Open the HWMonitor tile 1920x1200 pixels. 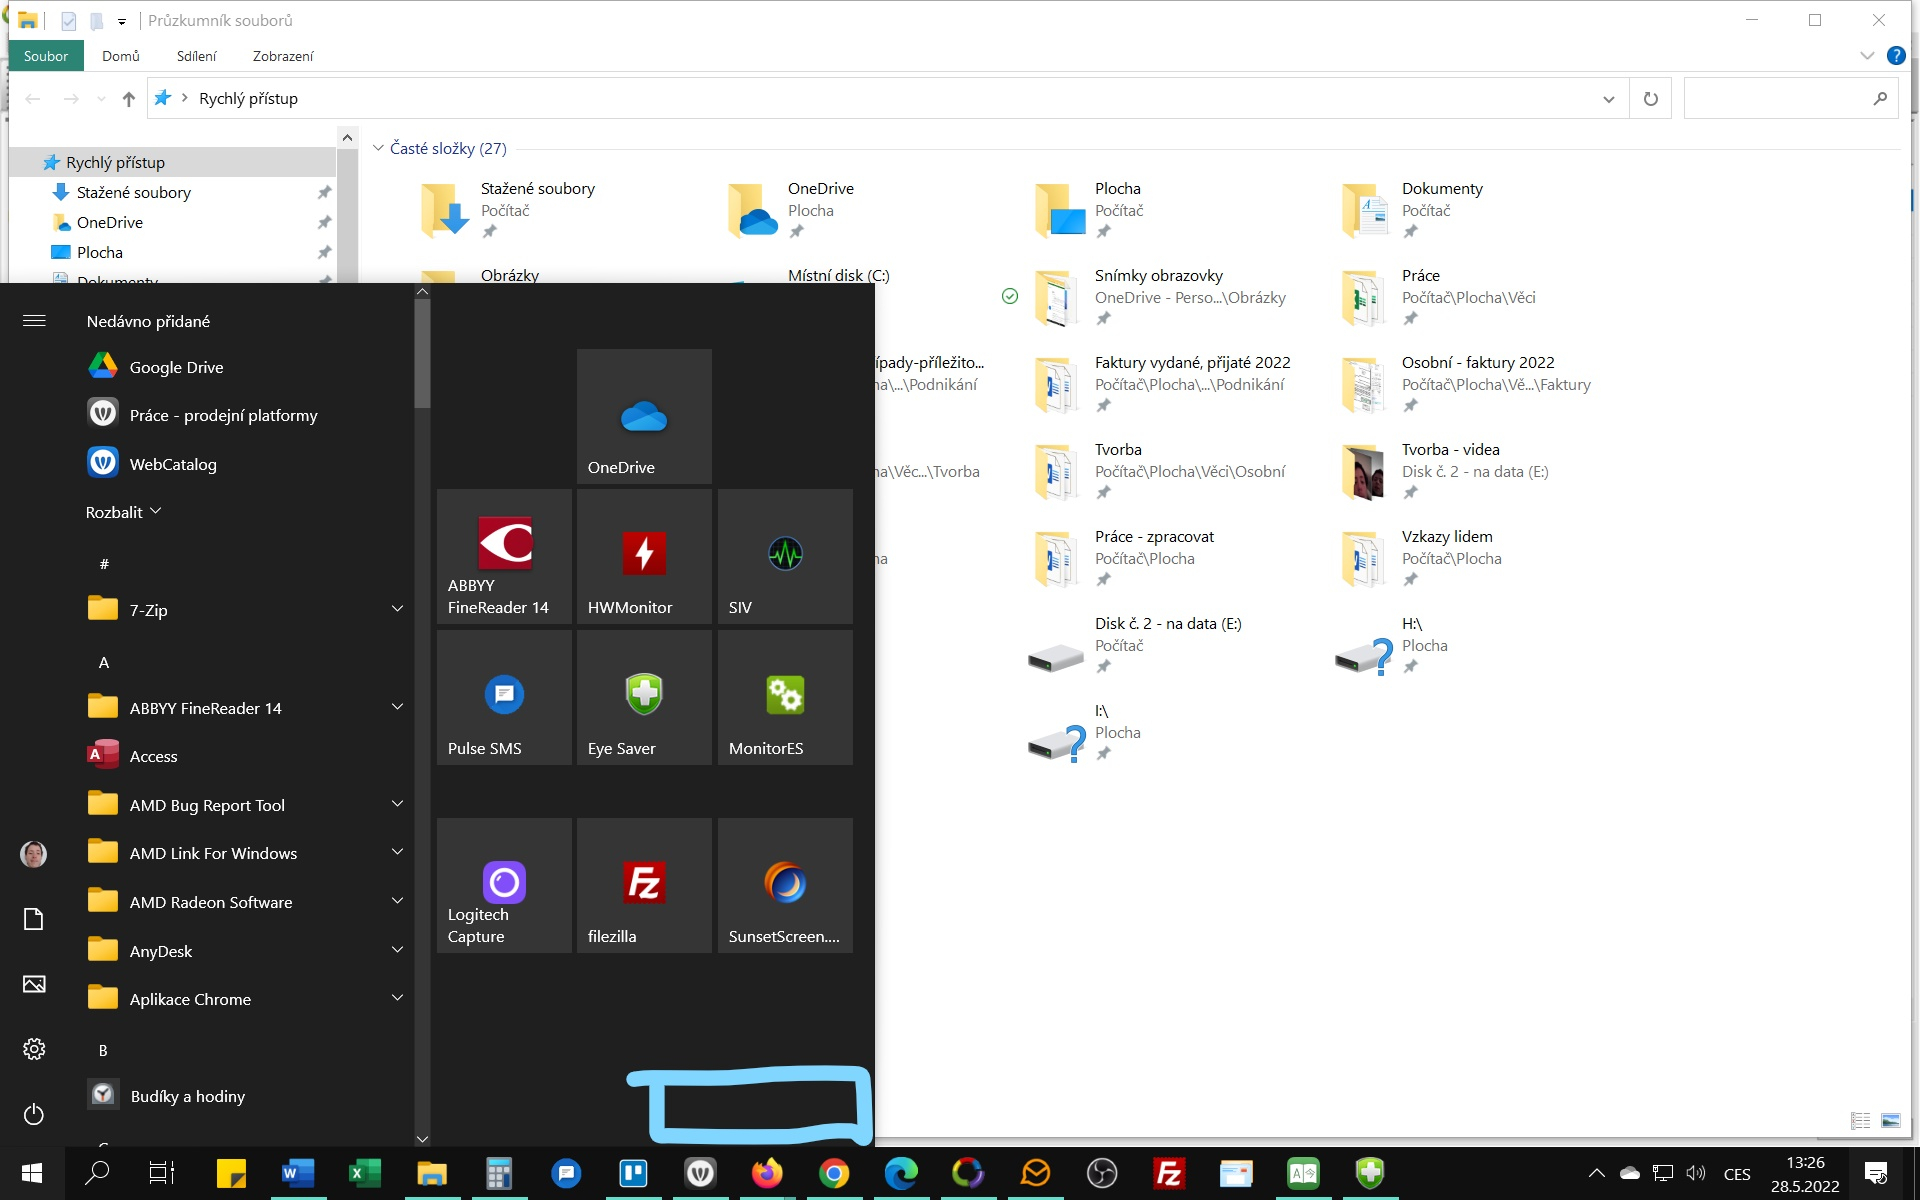pos(644,557)
